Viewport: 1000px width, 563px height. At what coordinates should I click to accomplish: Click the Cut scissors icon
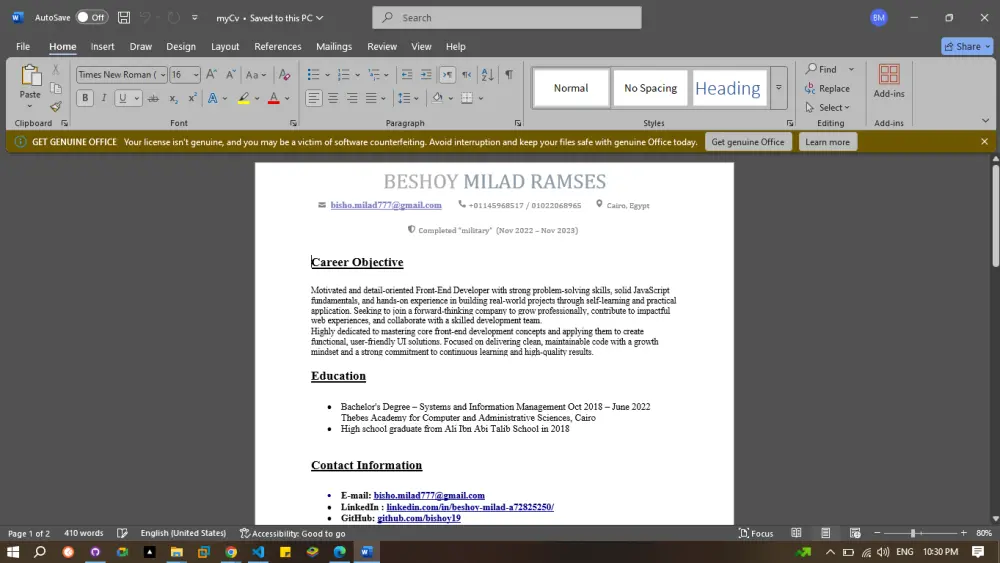pos(56,69)
